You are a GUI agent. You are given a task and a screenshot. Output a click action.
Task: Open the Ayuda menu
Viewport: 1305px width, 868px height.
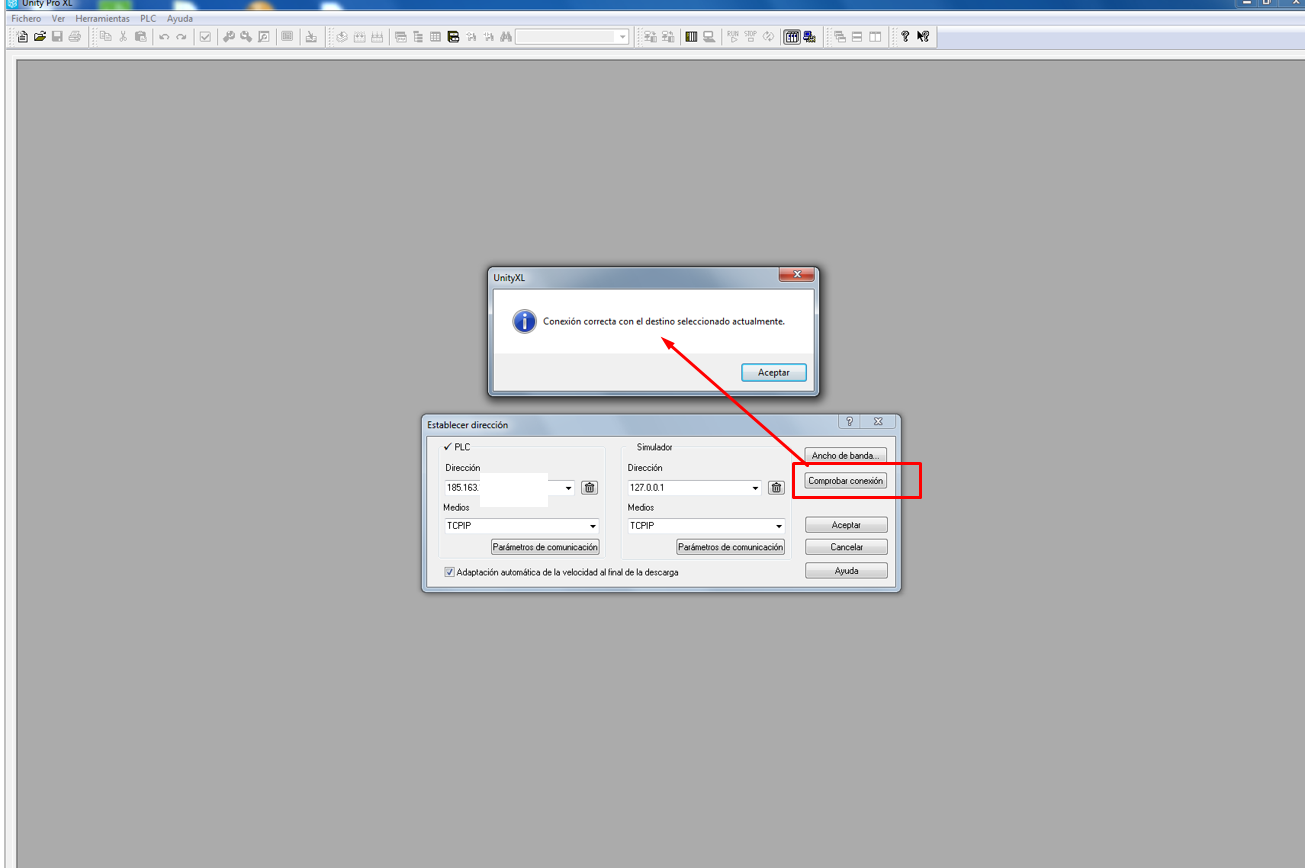[x=180, y=18]
